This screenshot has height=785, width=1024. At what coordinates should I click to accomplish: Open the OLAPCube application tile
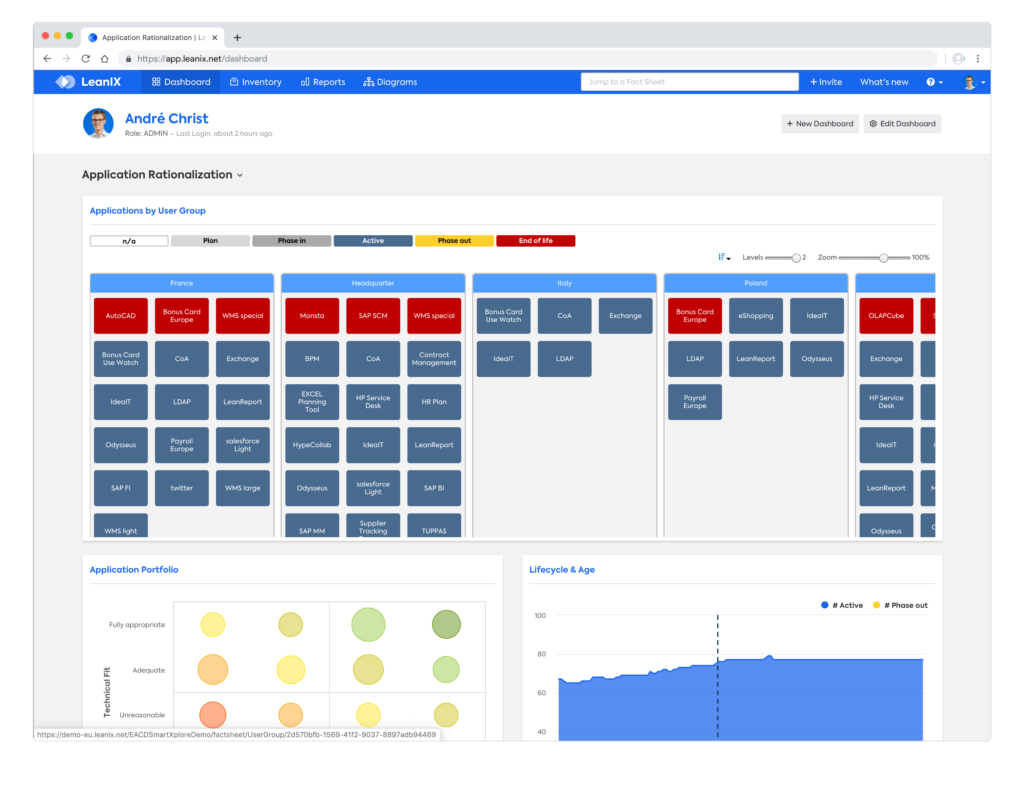(886, 315)
